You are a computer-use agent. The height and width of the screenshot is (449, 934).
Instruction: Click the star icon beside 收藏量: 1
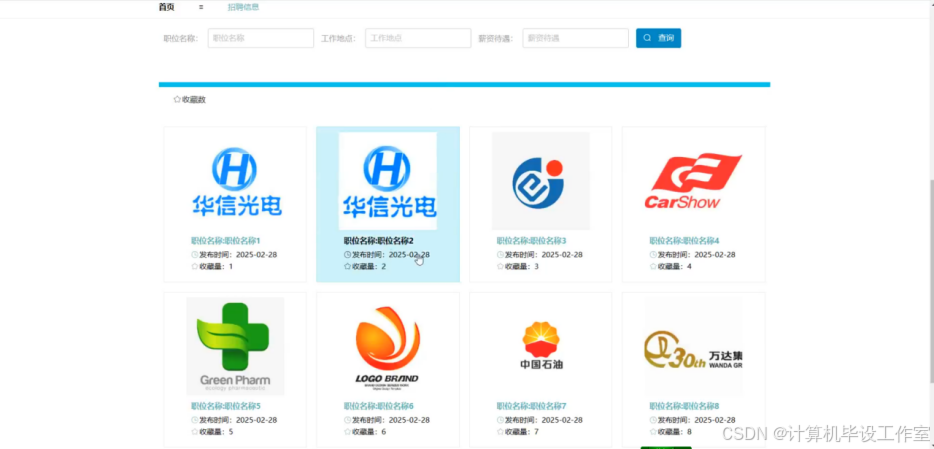(195, 266)
